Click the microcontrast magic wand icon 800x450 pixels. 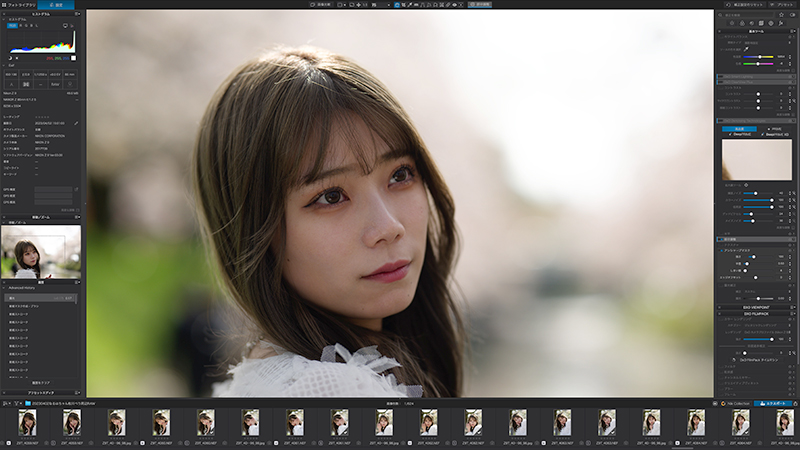coord(794,101)
